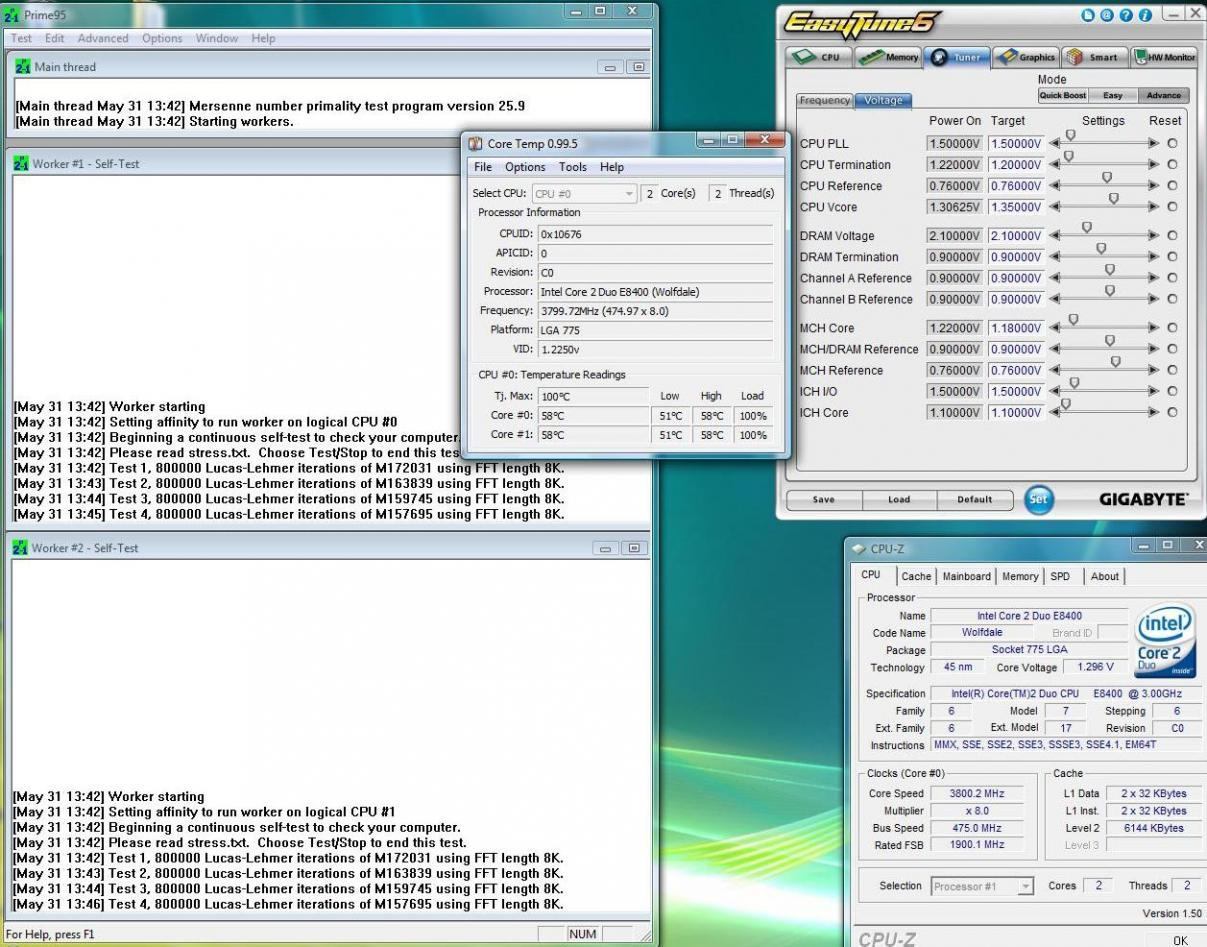Screen dimensions: 1207x947
Task: Click the @ icon in EasyTune6 header
Action: click(1107, 14)
